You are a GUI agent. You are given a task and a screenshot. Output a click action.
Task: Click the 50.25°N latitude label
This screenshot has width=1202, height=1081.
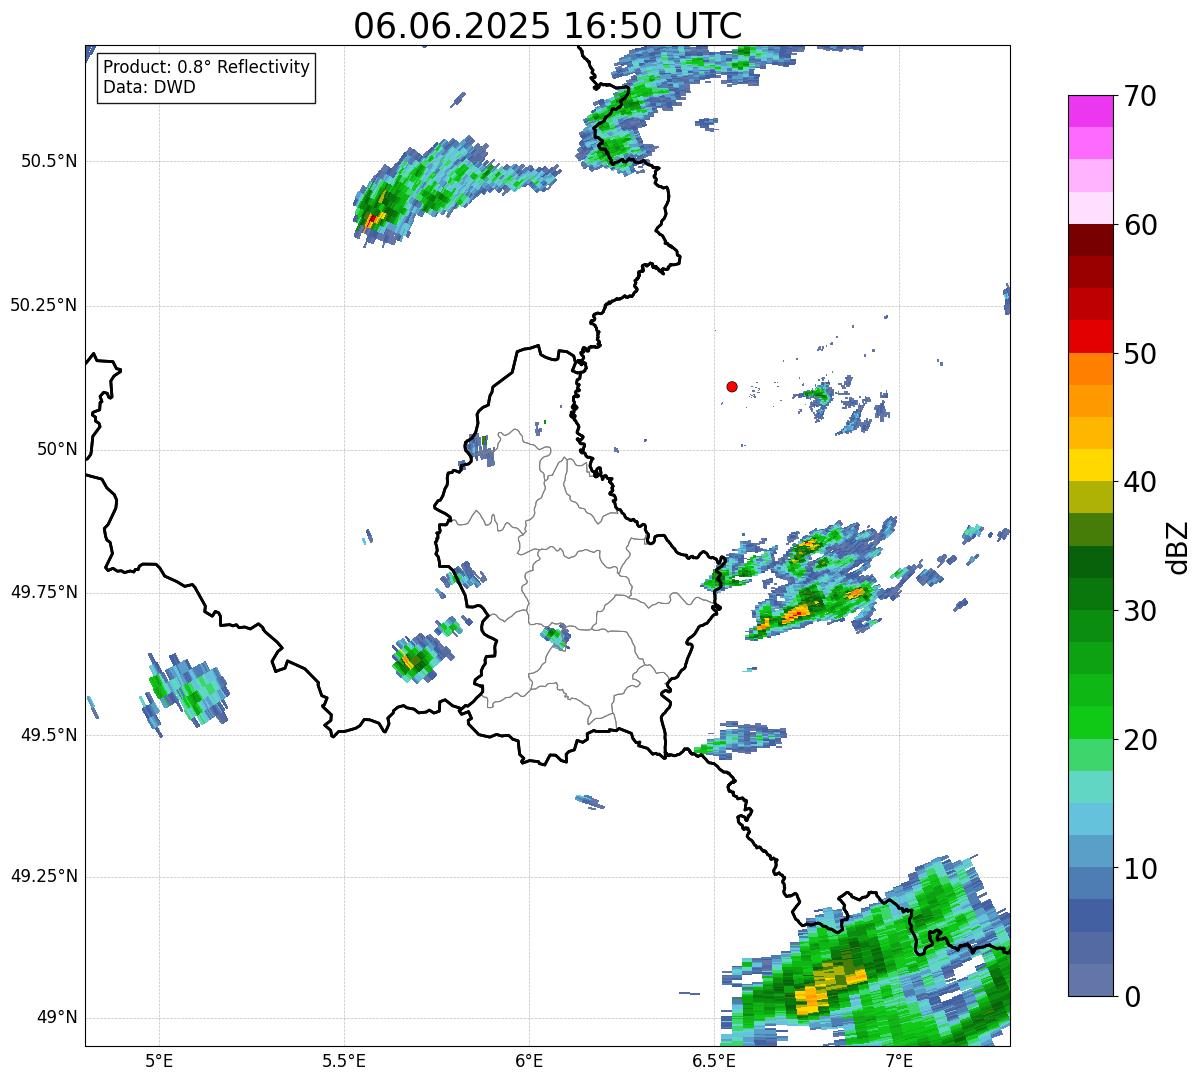point(43,305)
